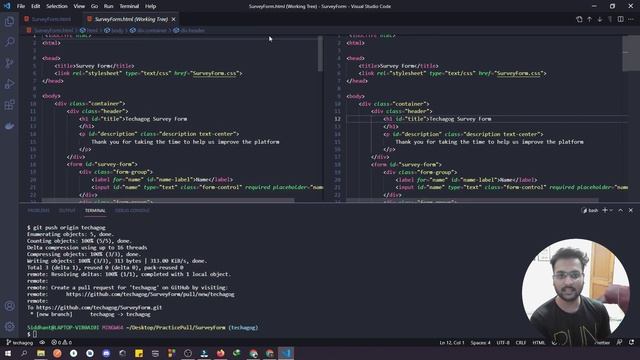The width and height of the screenshot is (640, 360).
Task: Open editor More Actions ellipsis
Action: (631, 19)
